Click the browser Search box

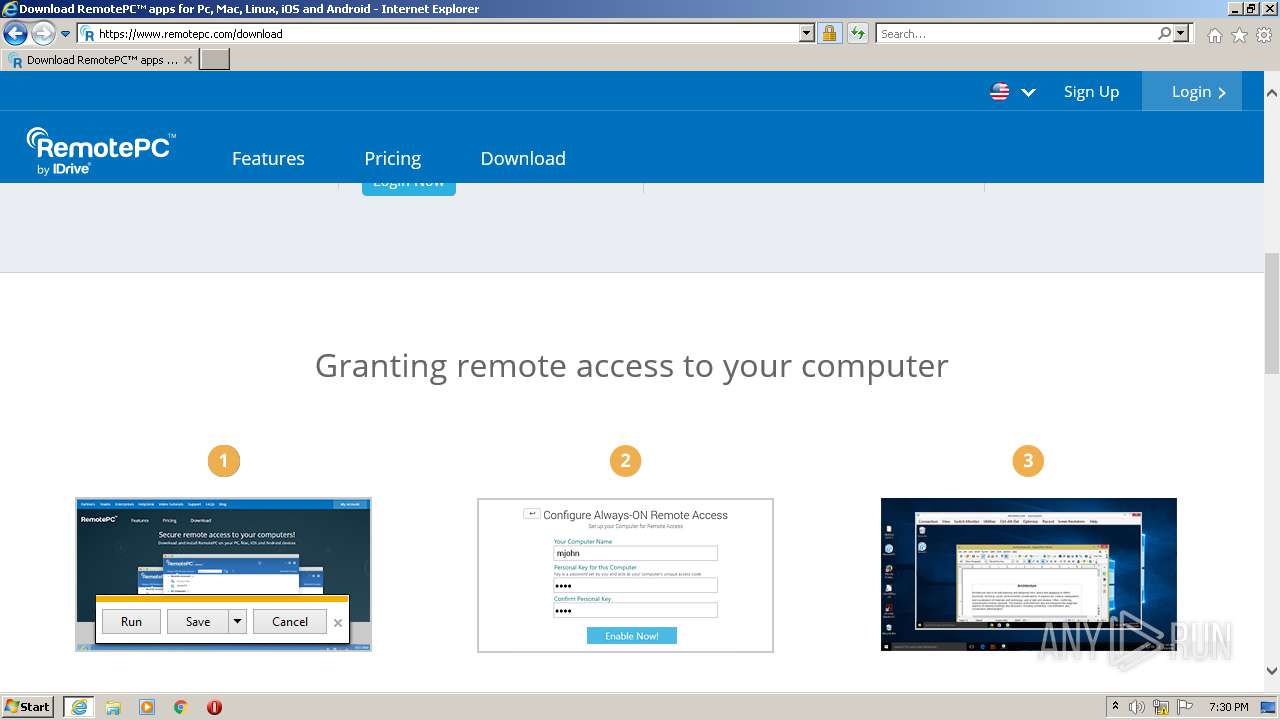pos(1016,33)
